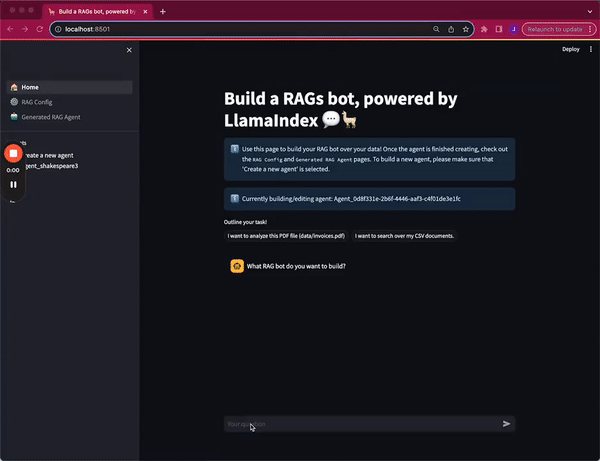The image size is (600, 461).
Task: Click 'I want to search over my CSV documents' suggestion
Action: click(x=404, y=236)
